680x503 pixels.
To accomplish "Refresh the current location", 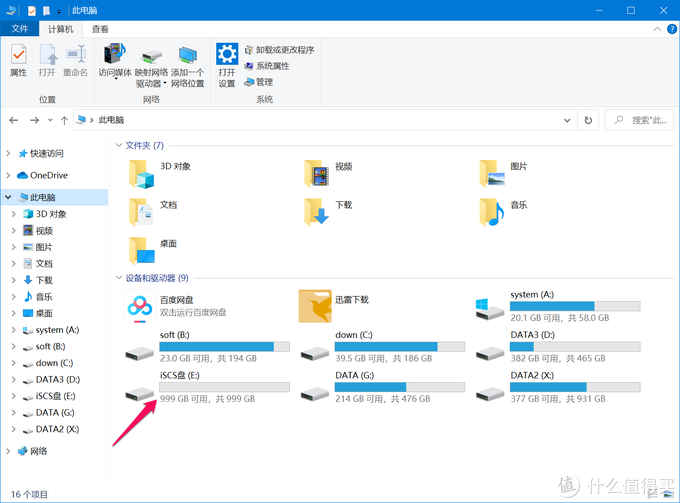I will tap(588, 120).
